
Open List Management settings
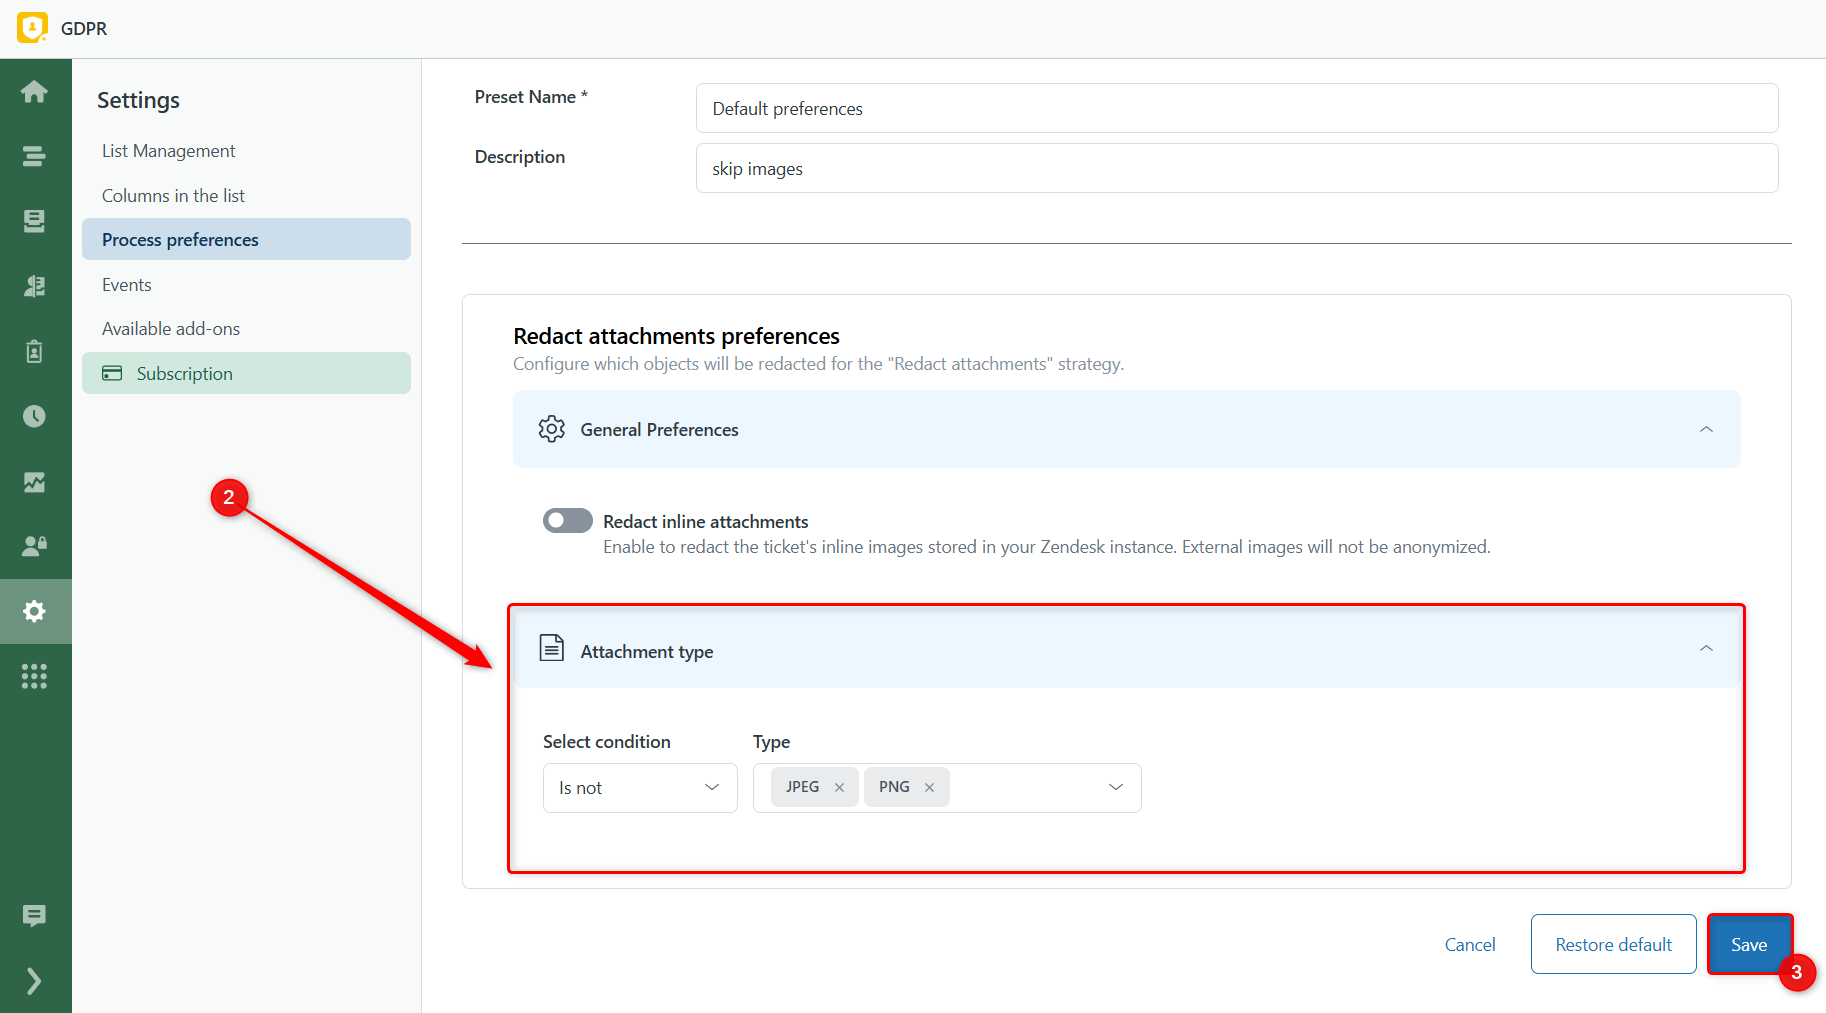point(168,151)
